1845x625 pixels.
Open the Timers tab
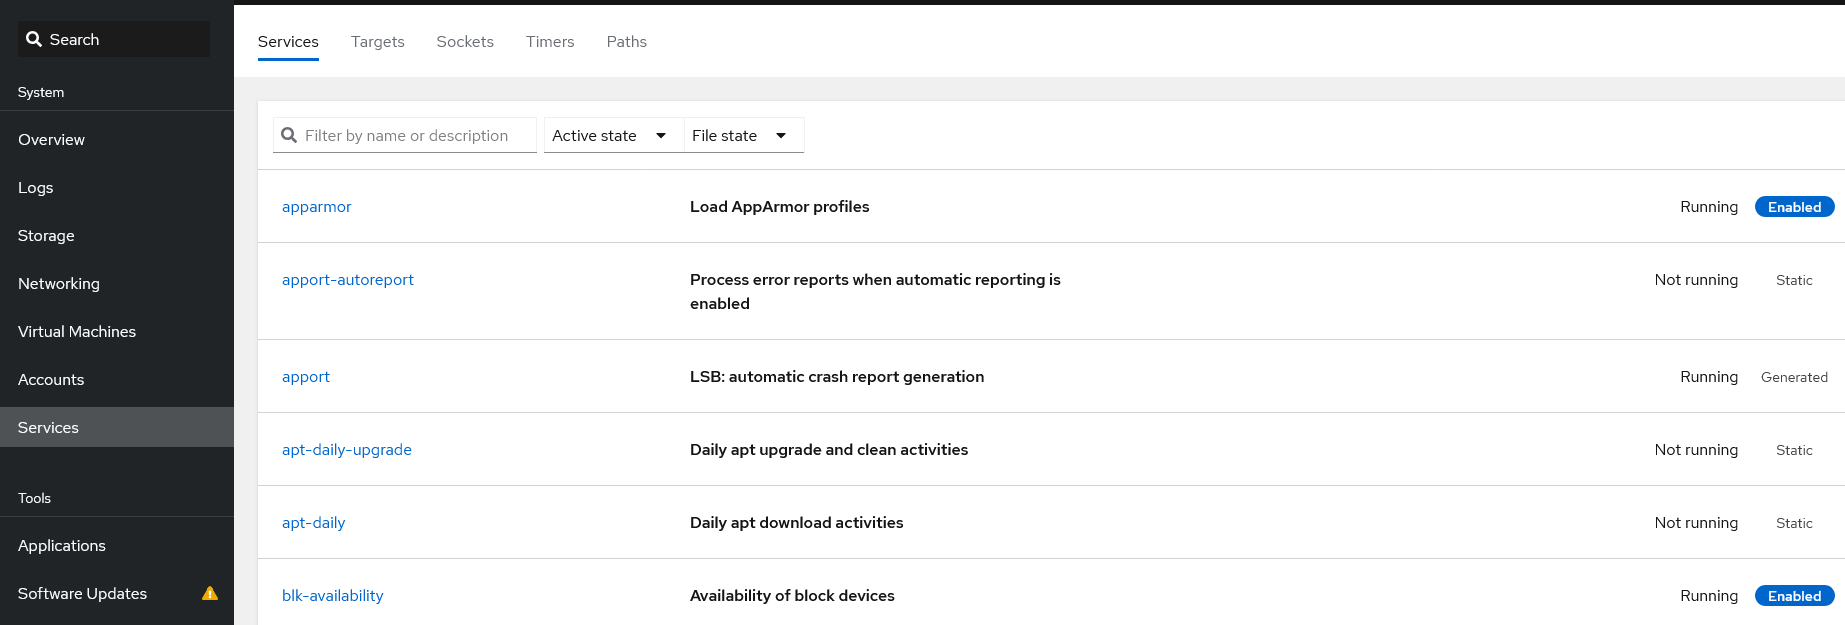(x=550, y=42)
